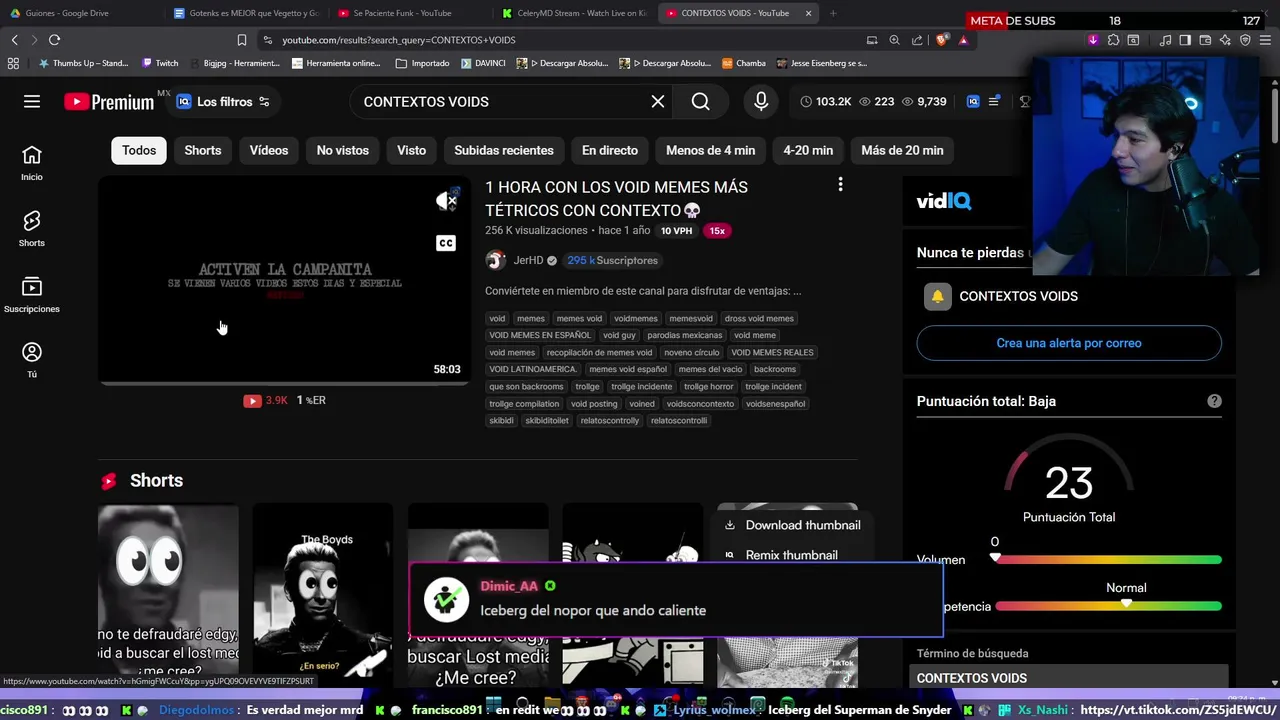This screenshot has width=1280, height=720.
Task: Select the Shorts filter chip
Action: click(x=203, y=150)
